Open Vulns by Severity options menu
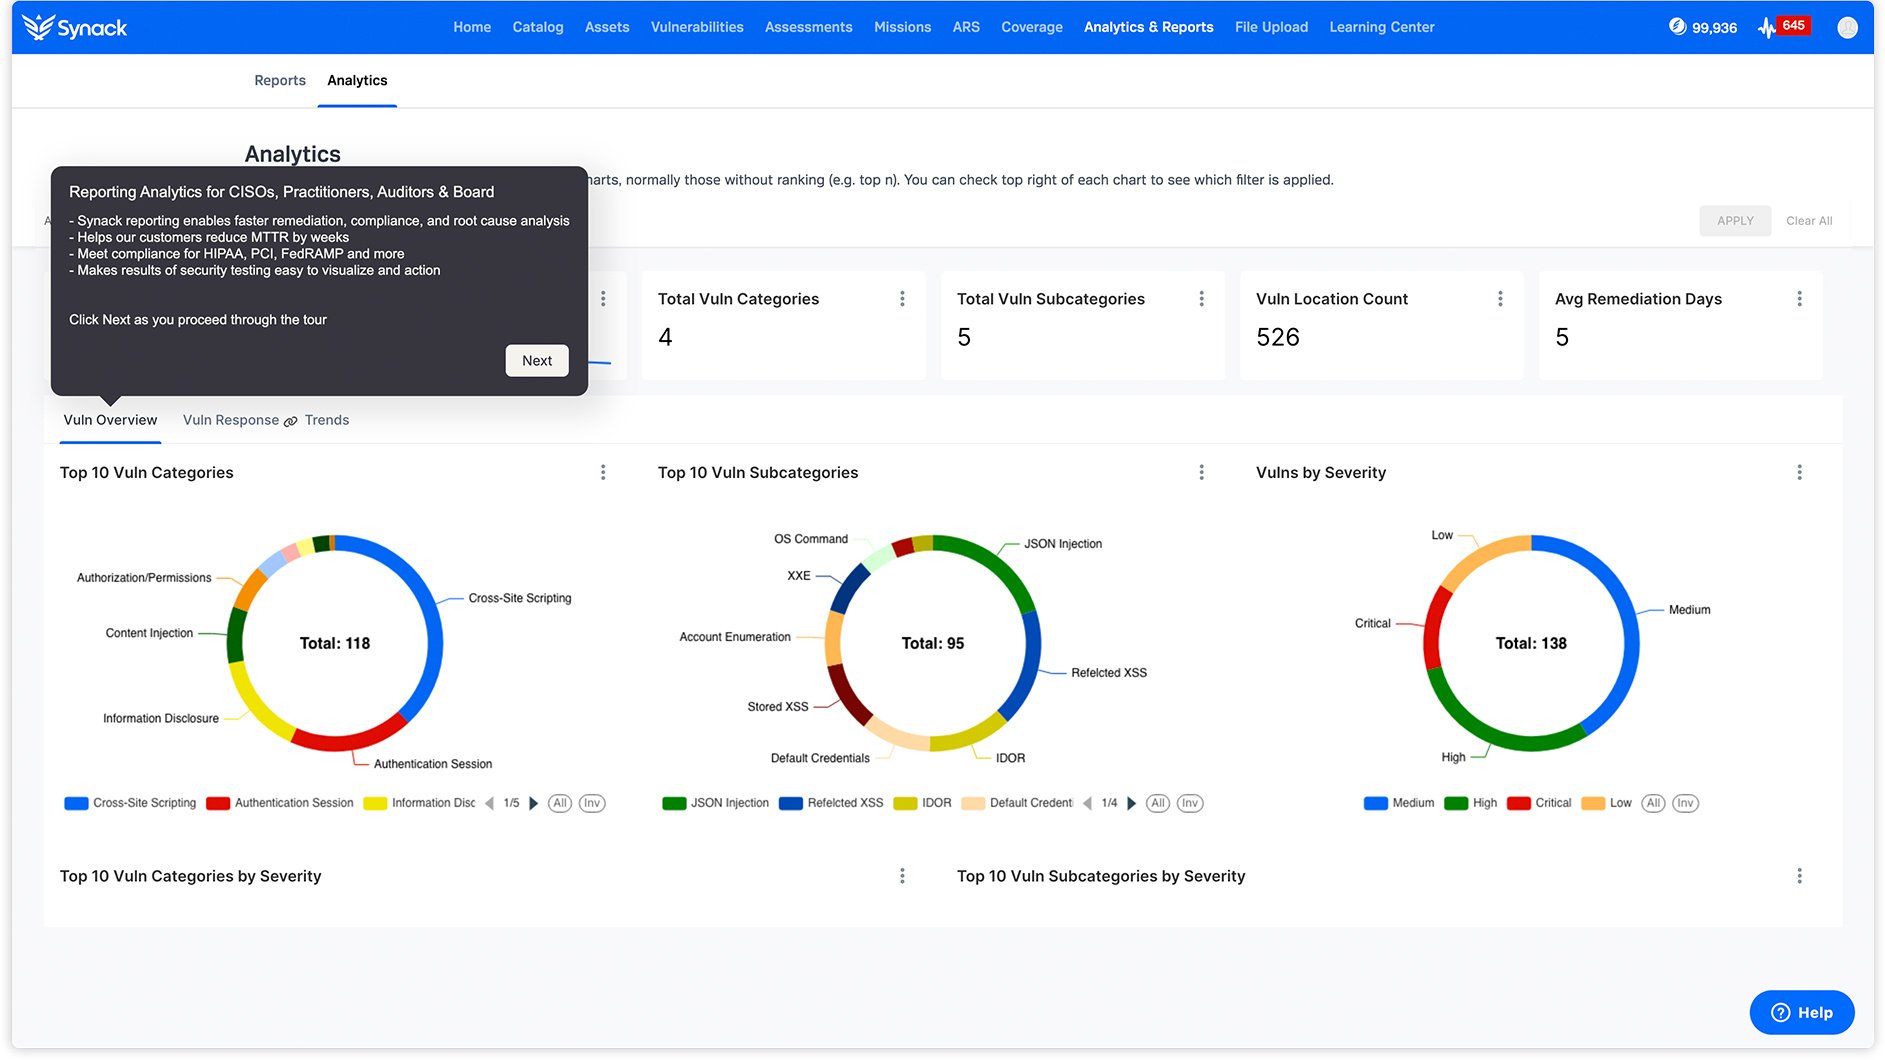The height and width of the screenshot is (1060, 1885). tap(1799, 473)
